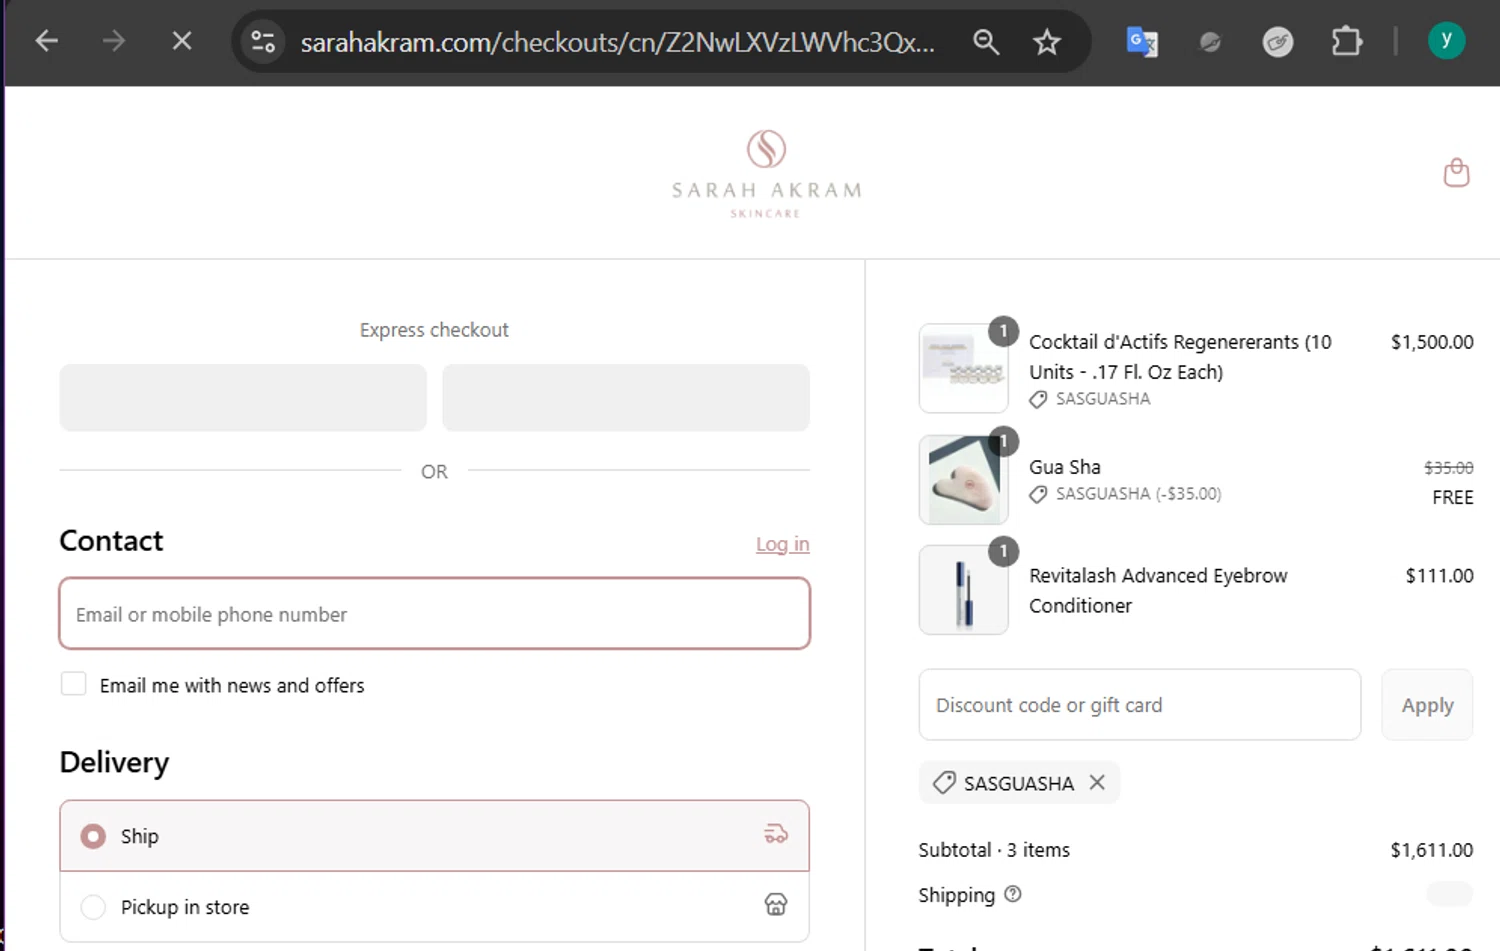Select the Ship delivery option

coord(434,836)
